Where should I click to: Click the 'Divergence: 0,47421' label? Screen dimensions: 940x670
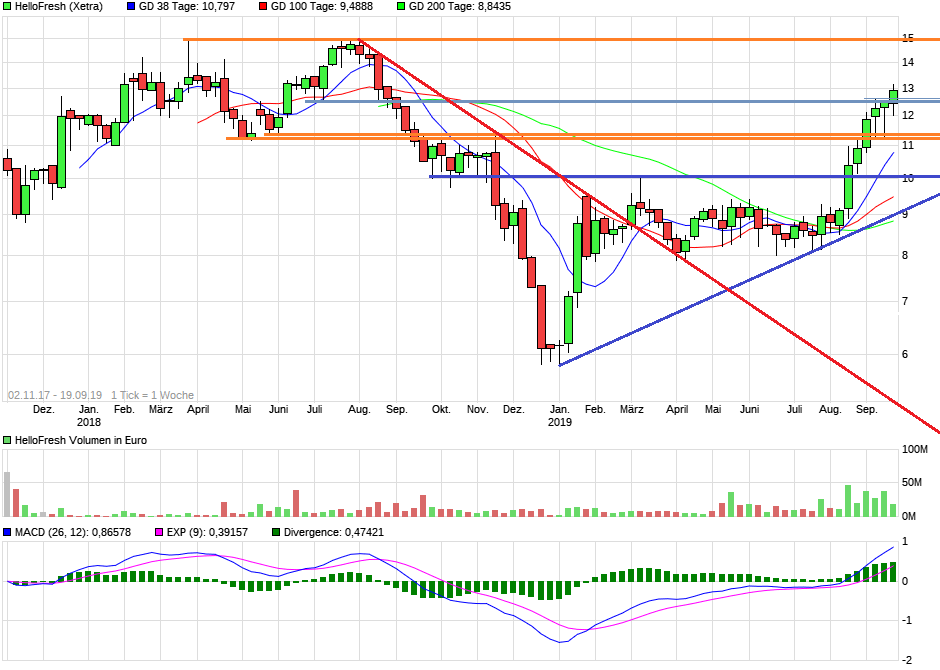(x=334, y=532)
